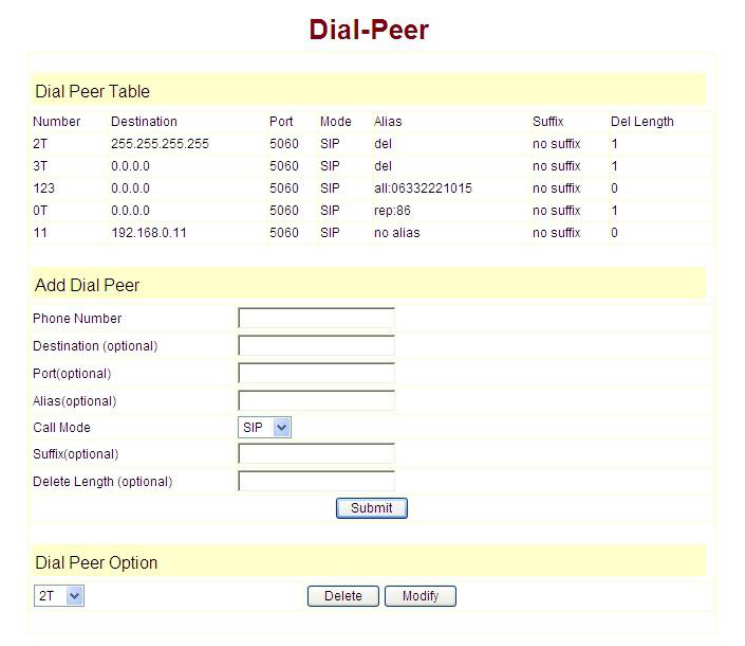Click the Add Dial Peer heading
Viewport: 745px width, 646px height.
pos(87,285)
